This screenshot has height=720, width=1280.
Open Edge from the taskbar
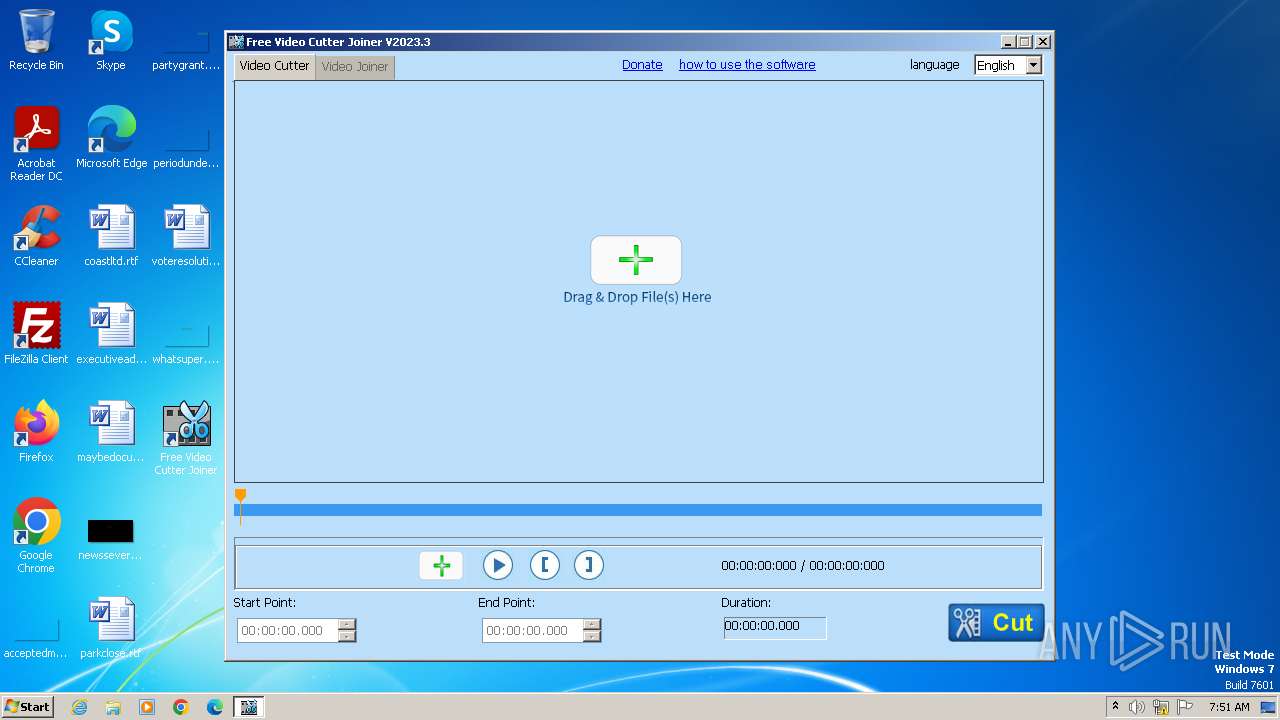[x=215, y=707]
